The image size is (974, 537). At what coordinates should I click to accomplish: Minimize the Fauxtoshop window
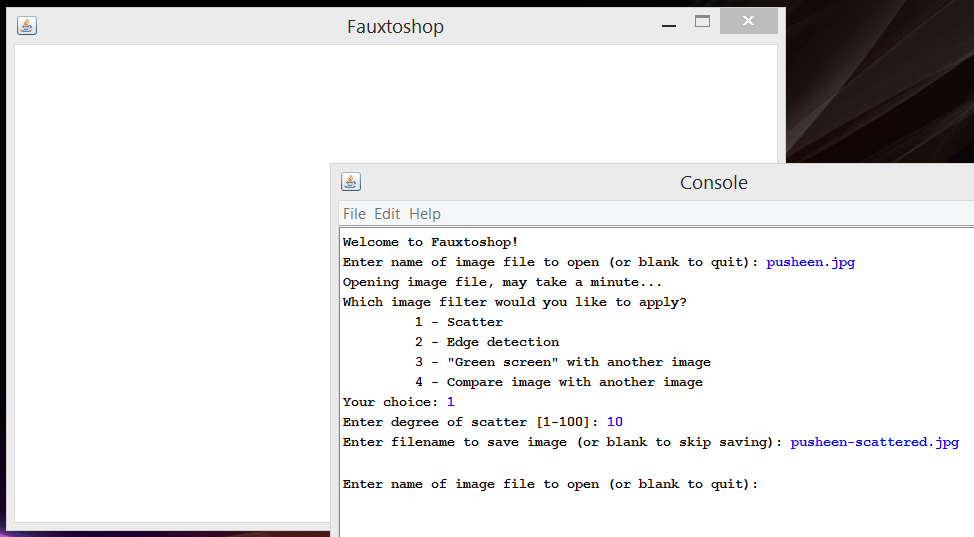coord(668,25)
